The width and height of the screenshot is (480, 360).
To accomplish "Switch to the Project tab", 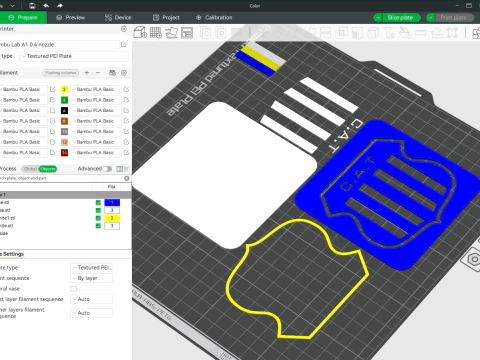I will (x=166, y=18).
